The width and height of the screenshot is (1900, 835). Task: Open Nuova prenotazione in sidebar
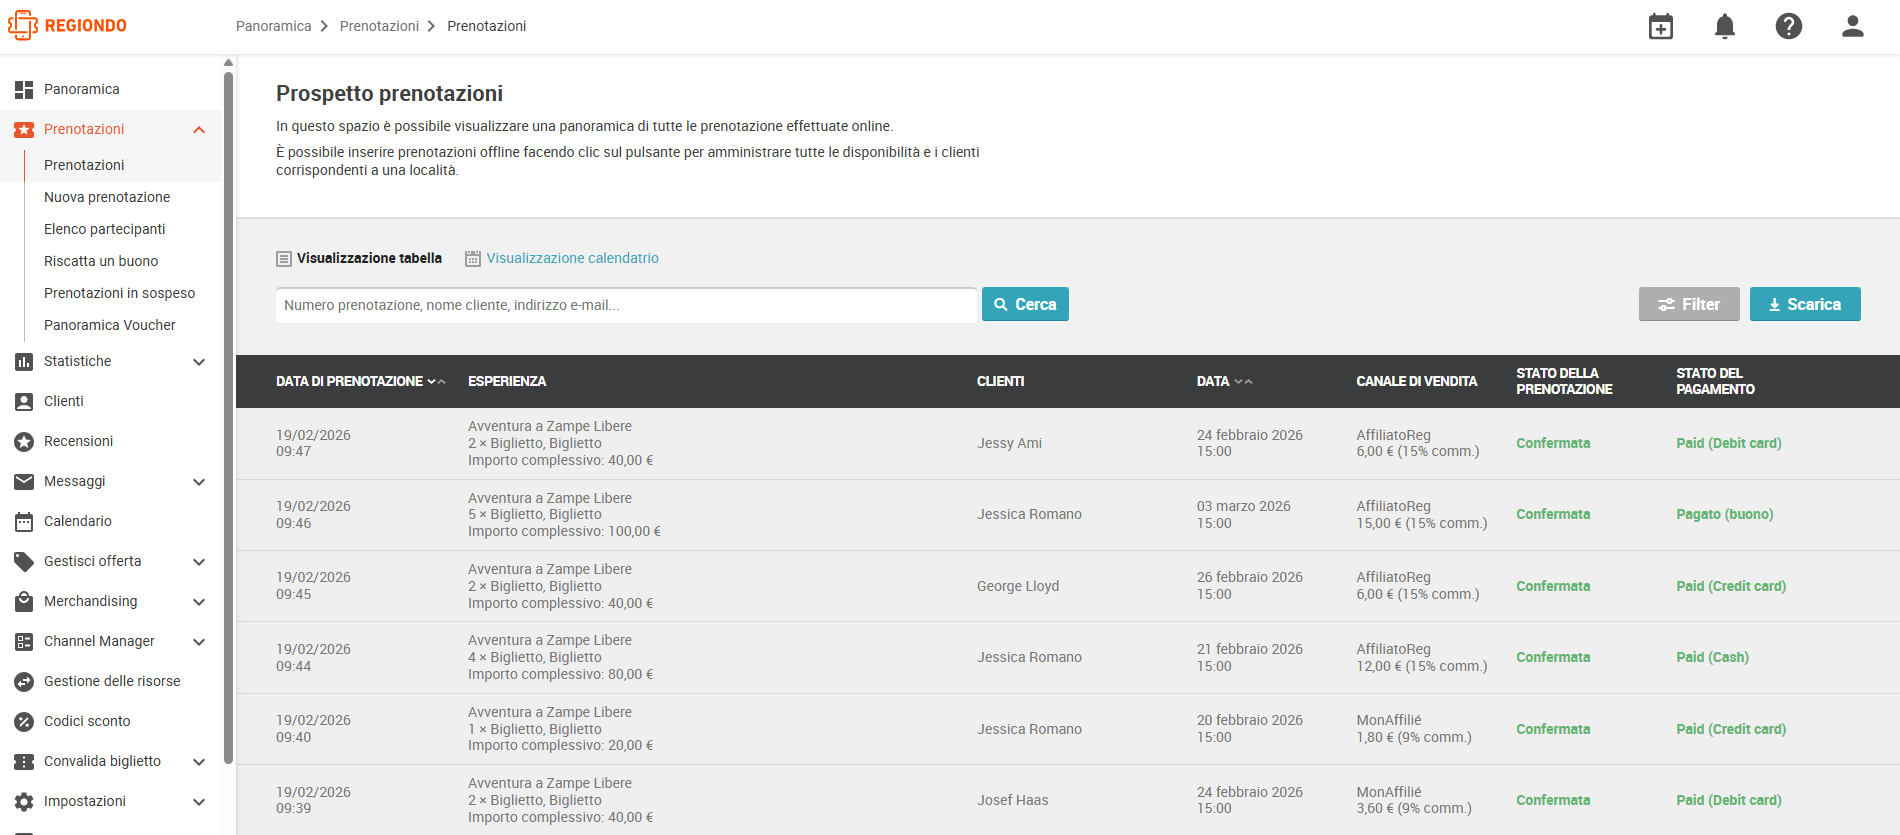[x=107, y=197]
